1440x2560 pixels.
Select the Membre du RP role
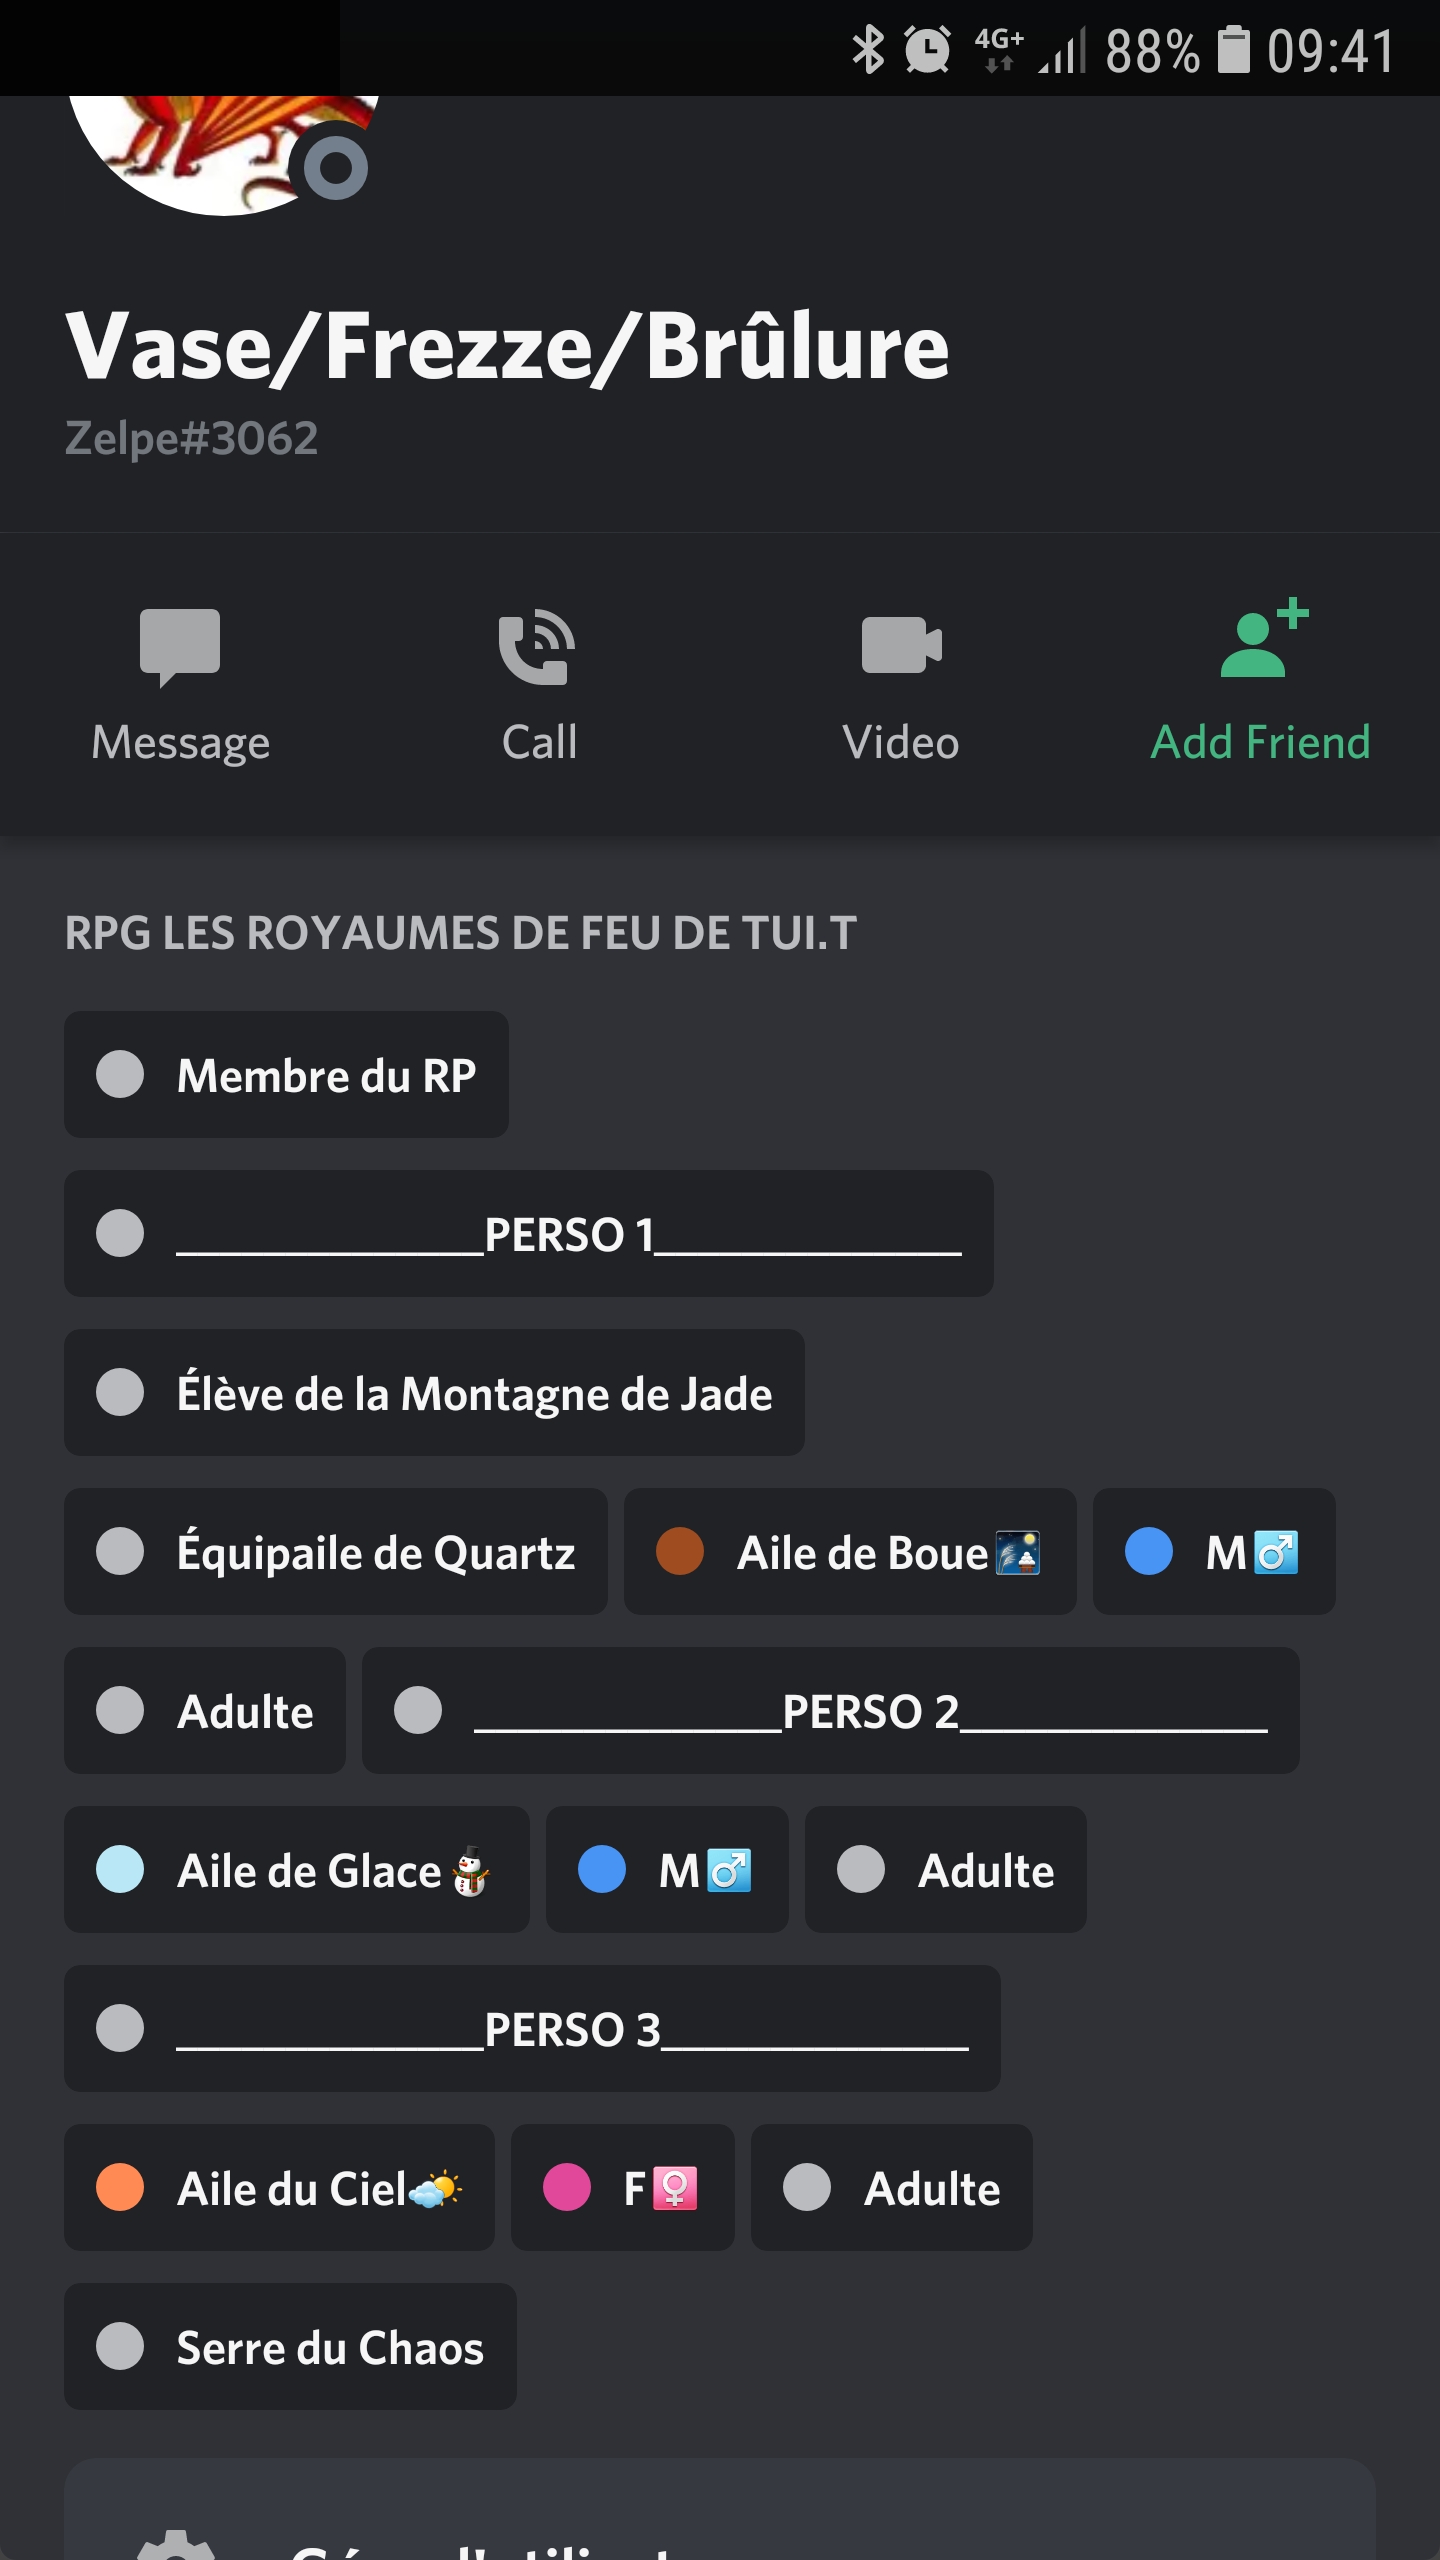tap(286, 1075)
